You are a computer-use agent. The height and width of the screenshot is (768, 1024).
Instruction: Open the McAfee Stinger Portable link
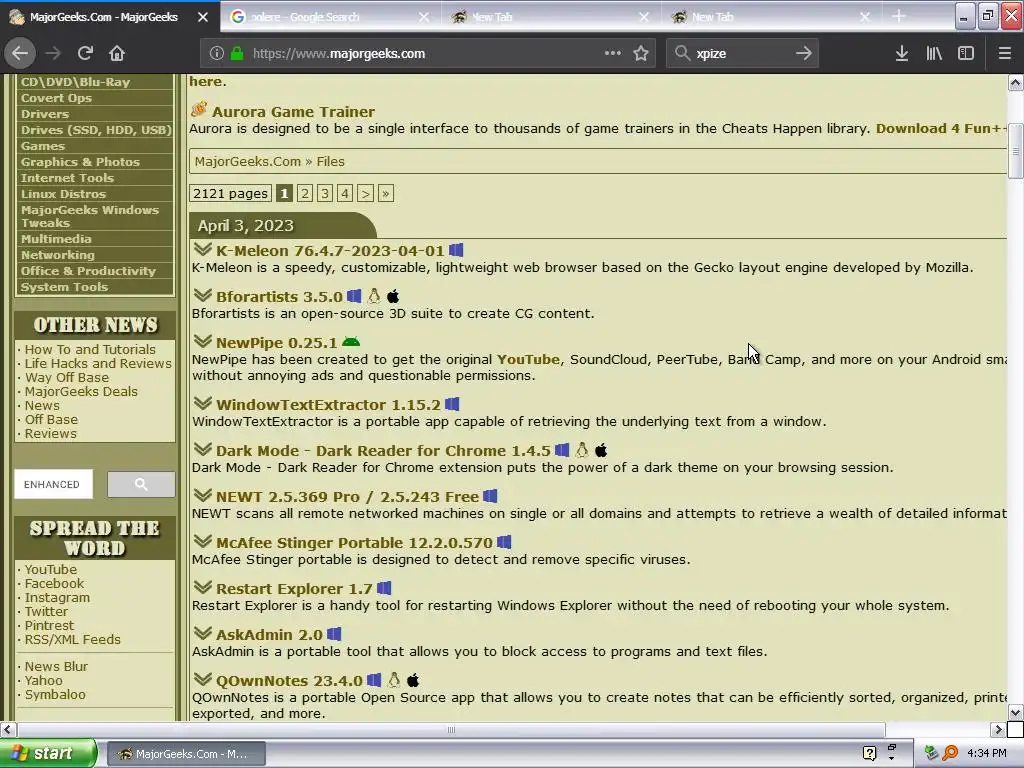coord(354,543)
